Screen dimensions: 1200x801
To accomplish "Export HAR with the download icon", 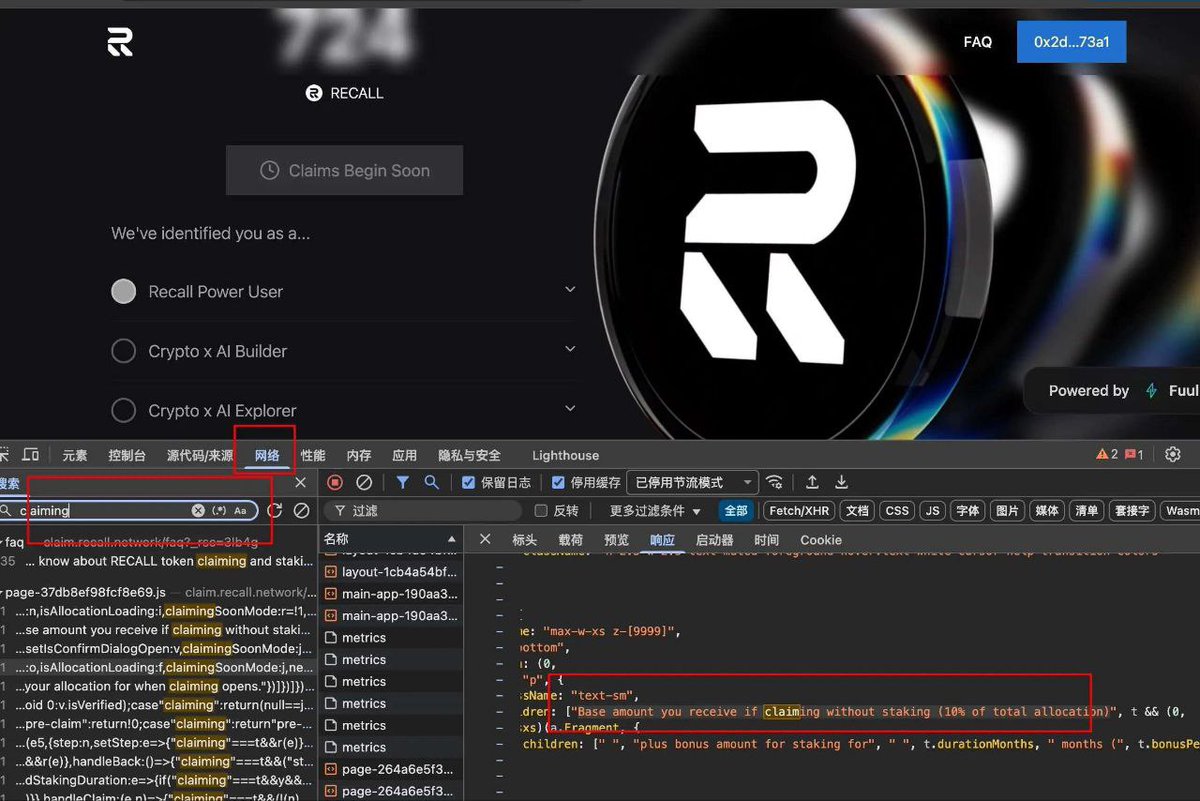I will [x=841, y=482].
